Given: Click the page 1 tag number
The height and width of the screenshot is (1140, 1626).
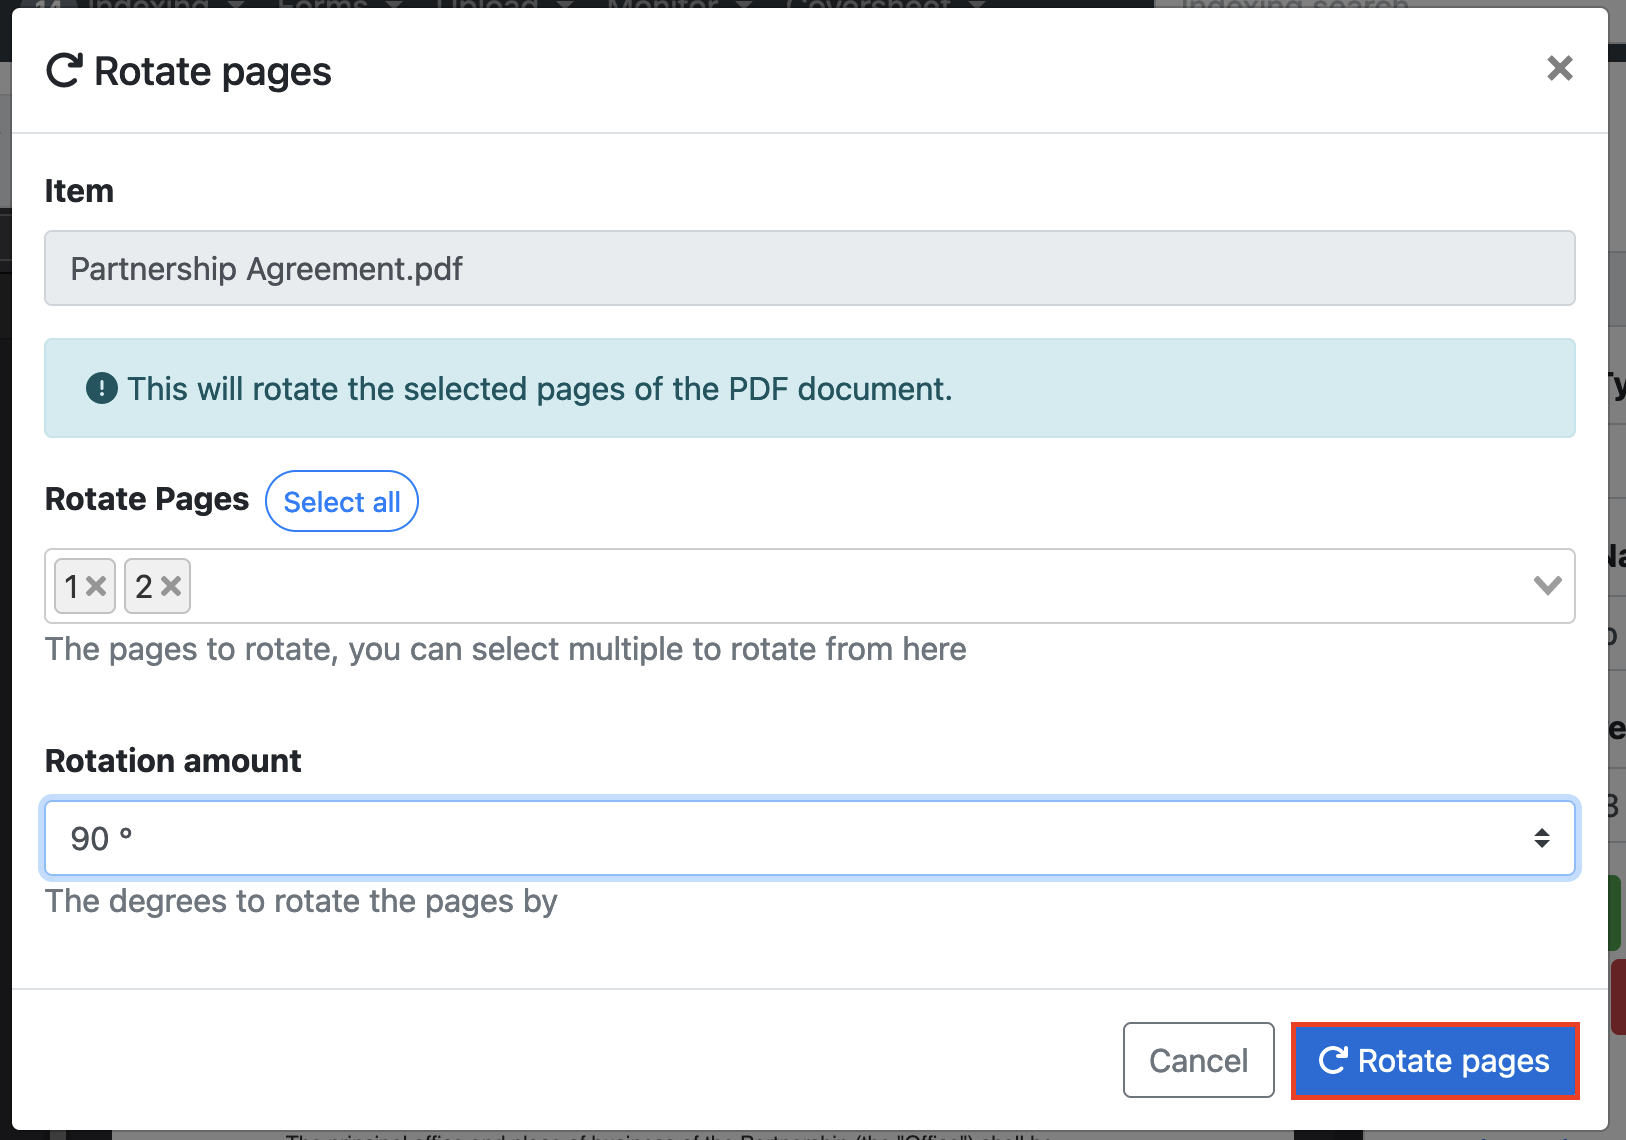Looking at the screenshot, I should [71, 586].
